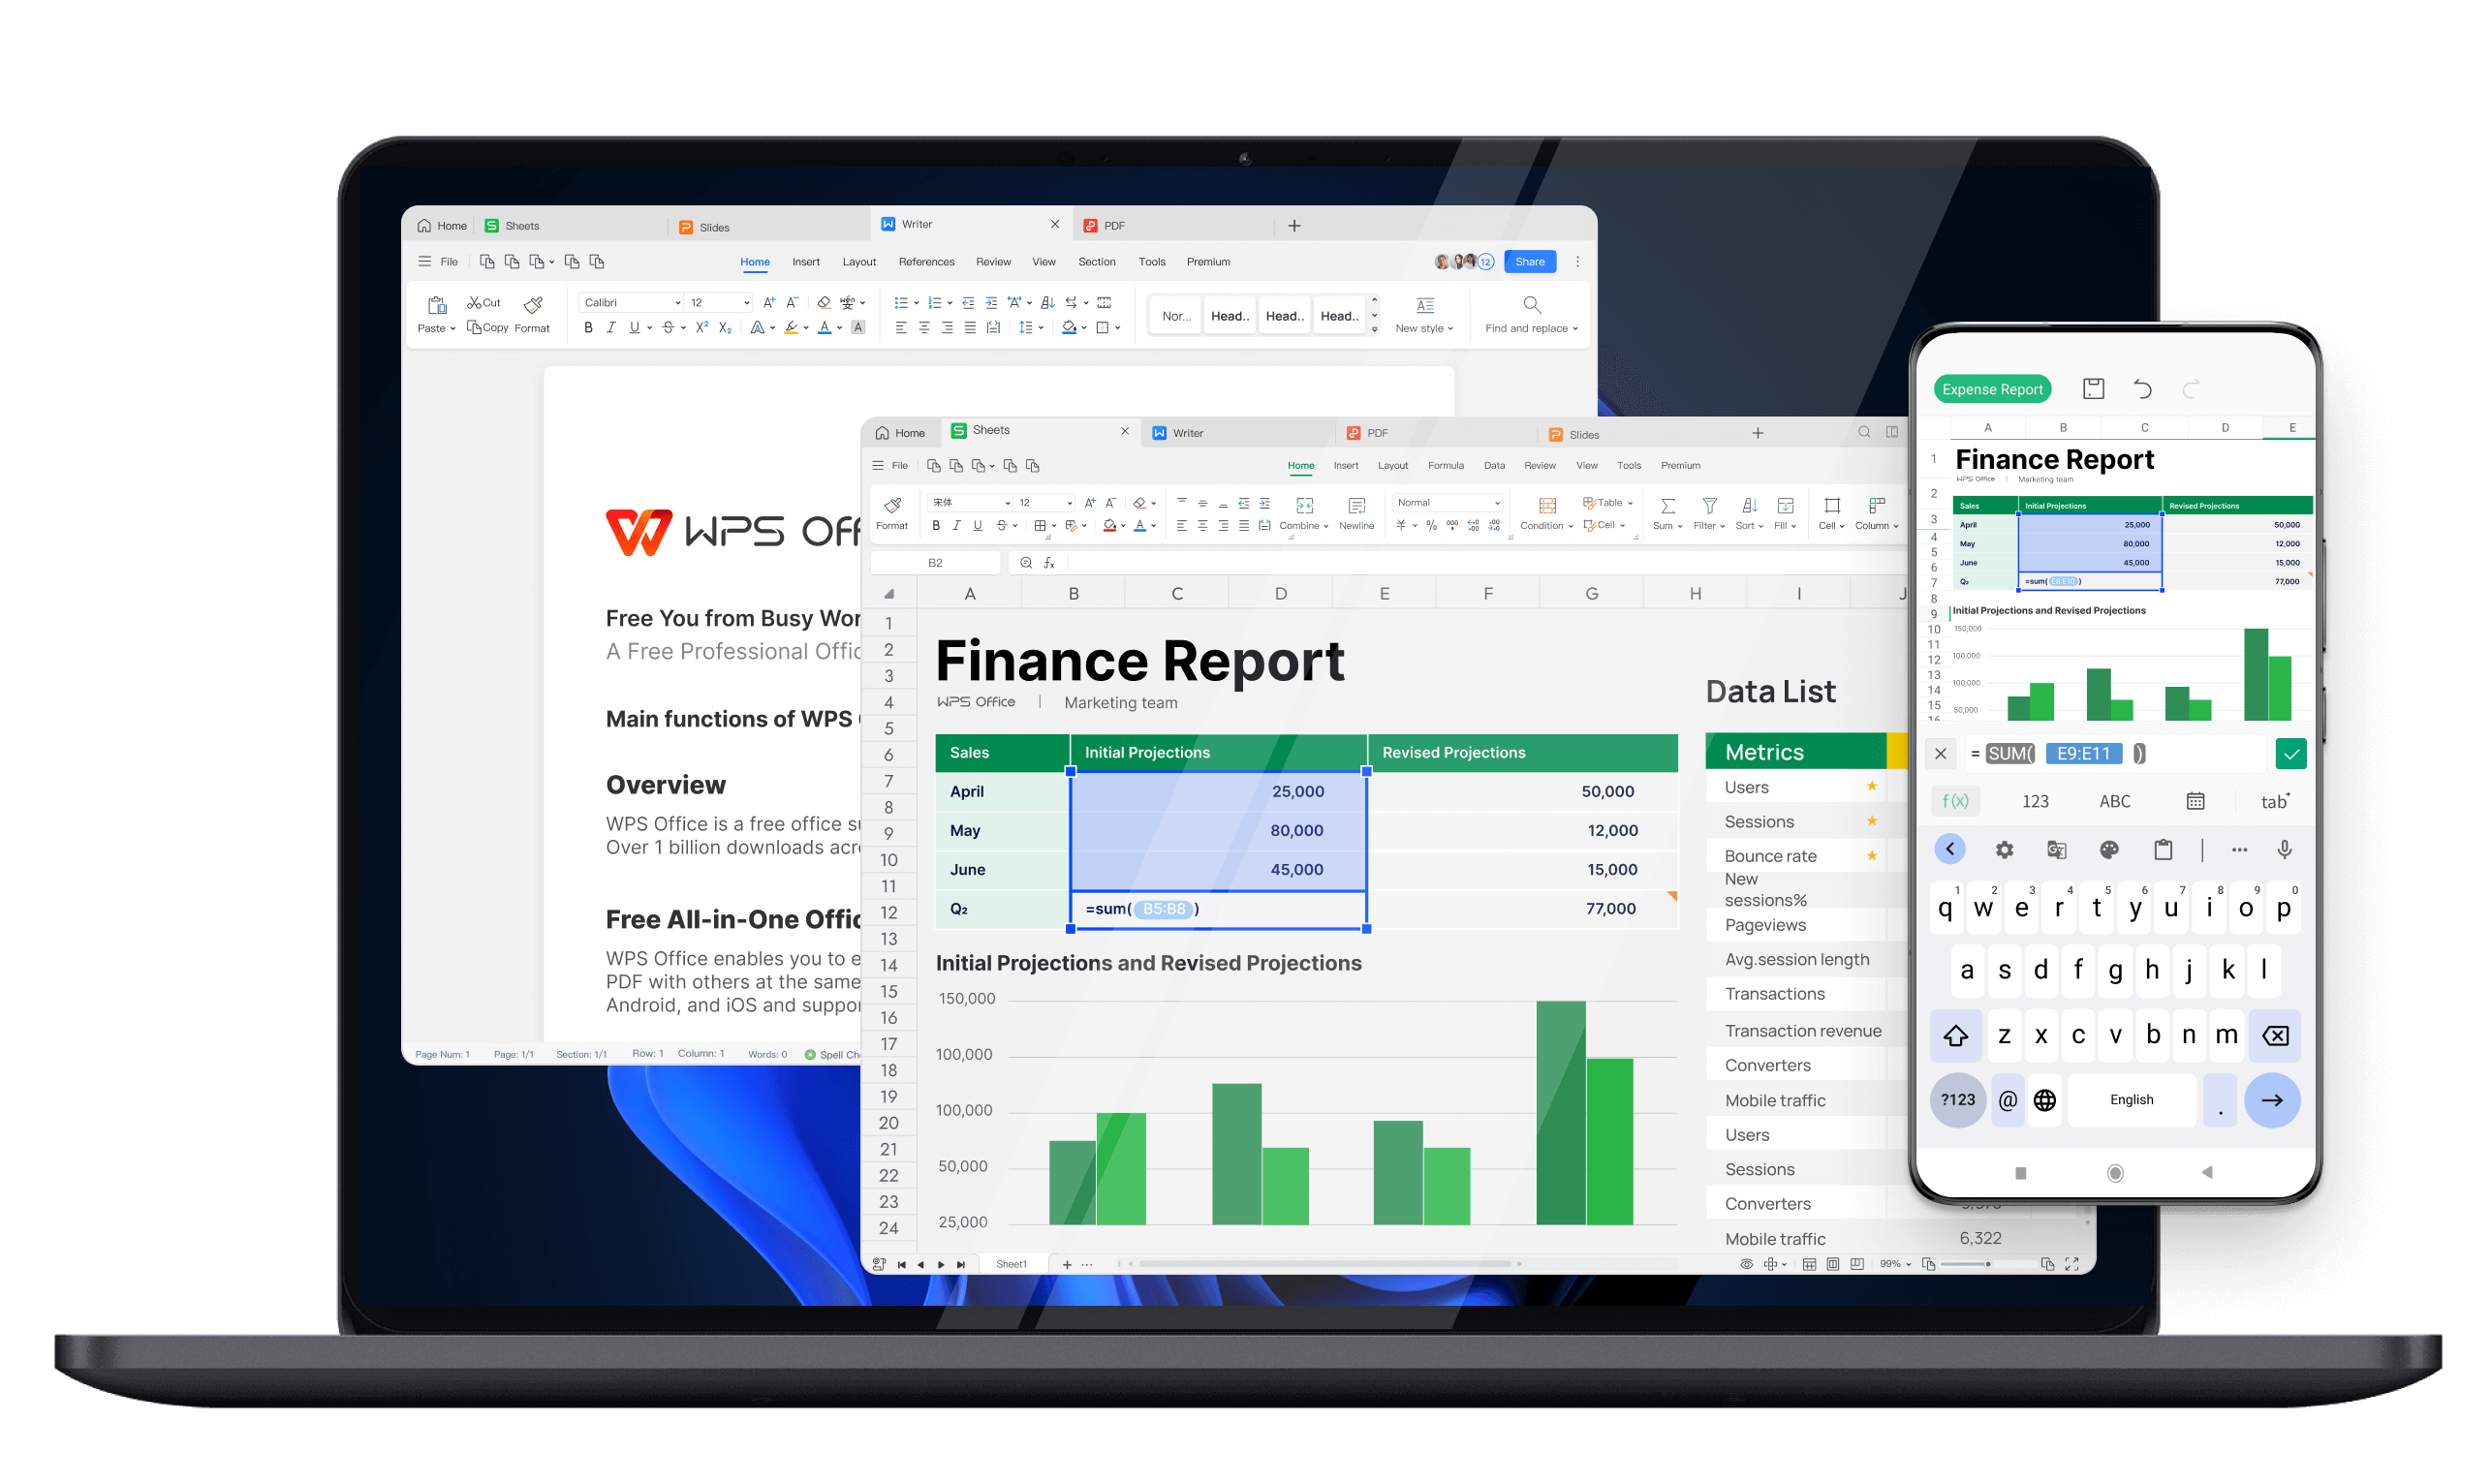Screen dimensions: 2492x1484
Task: Toggle underline formatting in Writer ribbon
Action: pyautogui.click(x=633, y=326)
